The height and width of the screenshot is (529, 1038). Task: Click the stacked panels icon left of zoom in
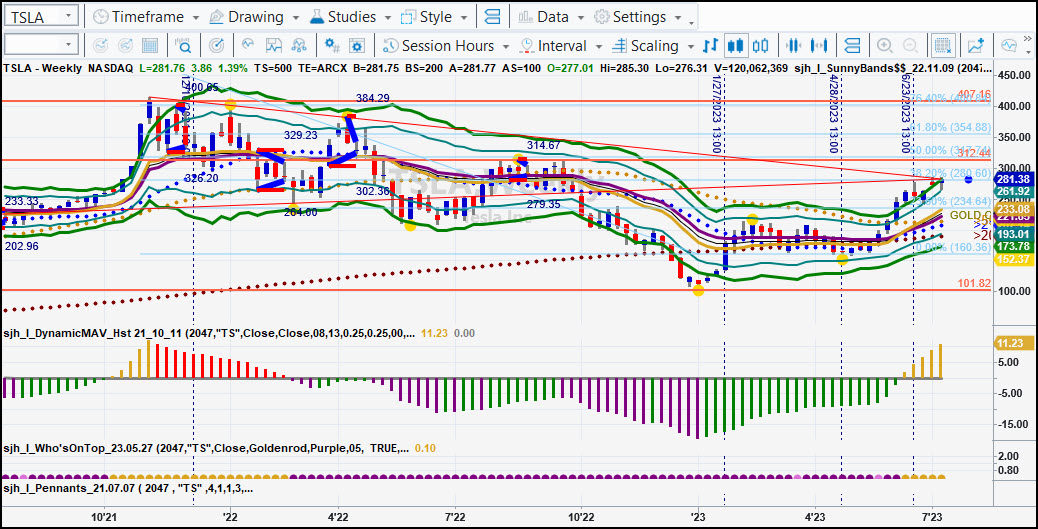853,46
